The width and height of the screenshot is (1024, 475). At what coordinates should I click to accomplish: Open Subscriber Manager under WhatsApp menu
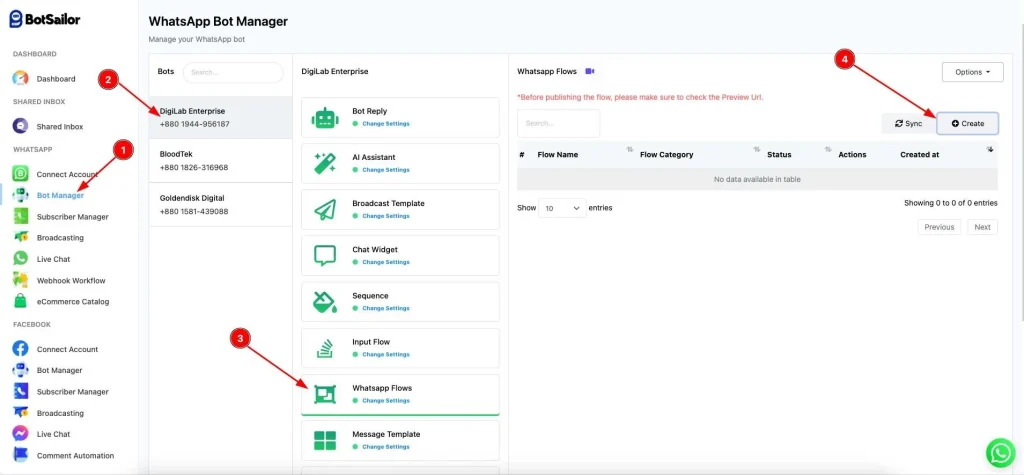[x=72, y=216]
